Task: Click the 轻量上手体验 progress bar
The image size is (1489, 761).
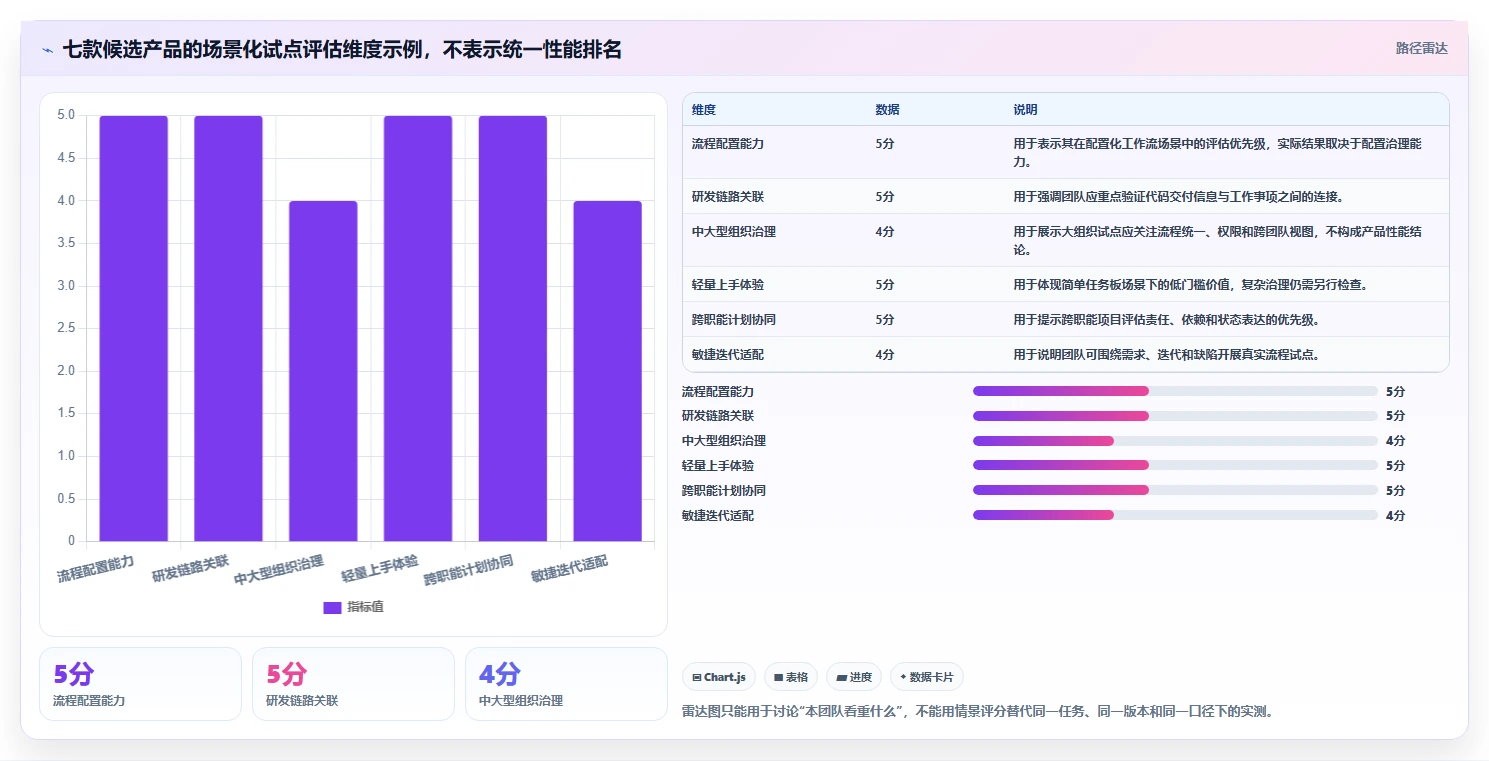Action: (1175, 465)
